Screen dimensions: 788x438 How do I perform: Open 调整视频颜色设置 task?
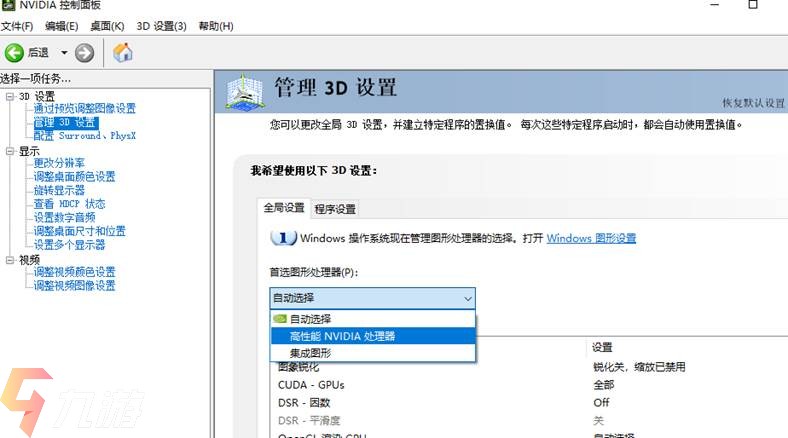tap(74, 272)
